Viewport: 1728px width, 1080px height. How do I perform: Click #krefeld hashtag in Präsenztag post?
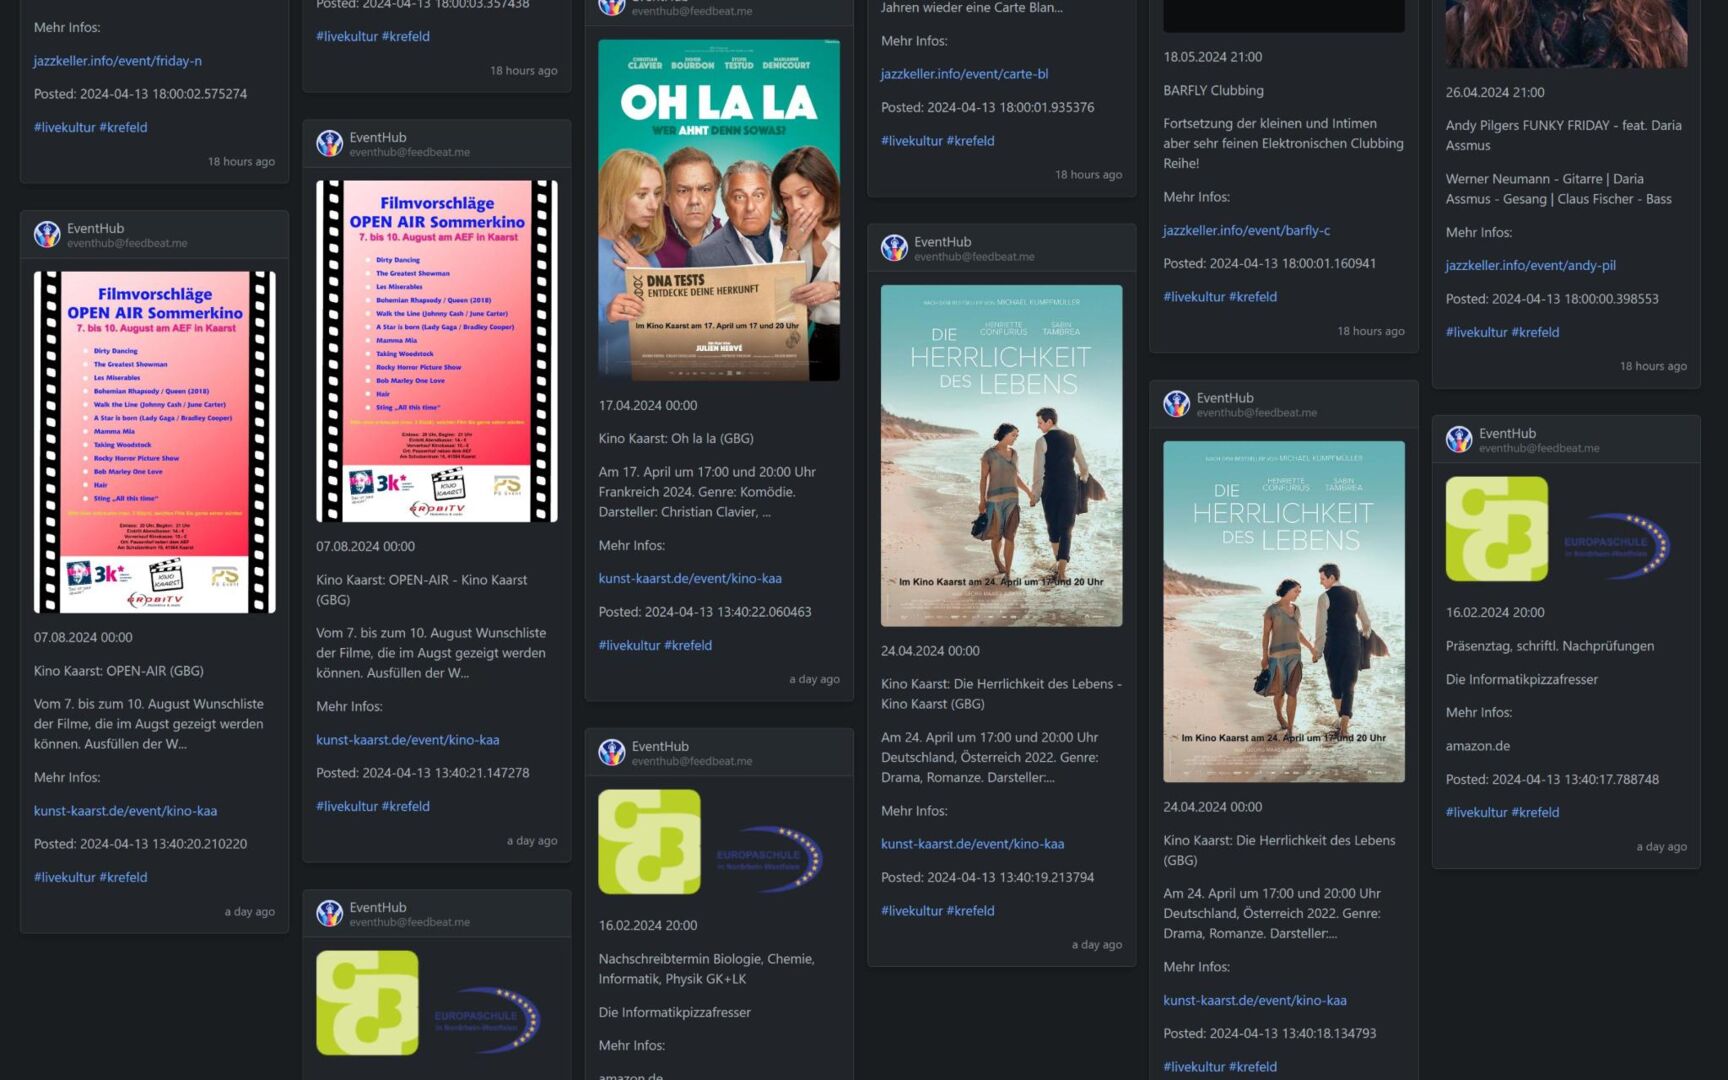tap(1535, 812)
